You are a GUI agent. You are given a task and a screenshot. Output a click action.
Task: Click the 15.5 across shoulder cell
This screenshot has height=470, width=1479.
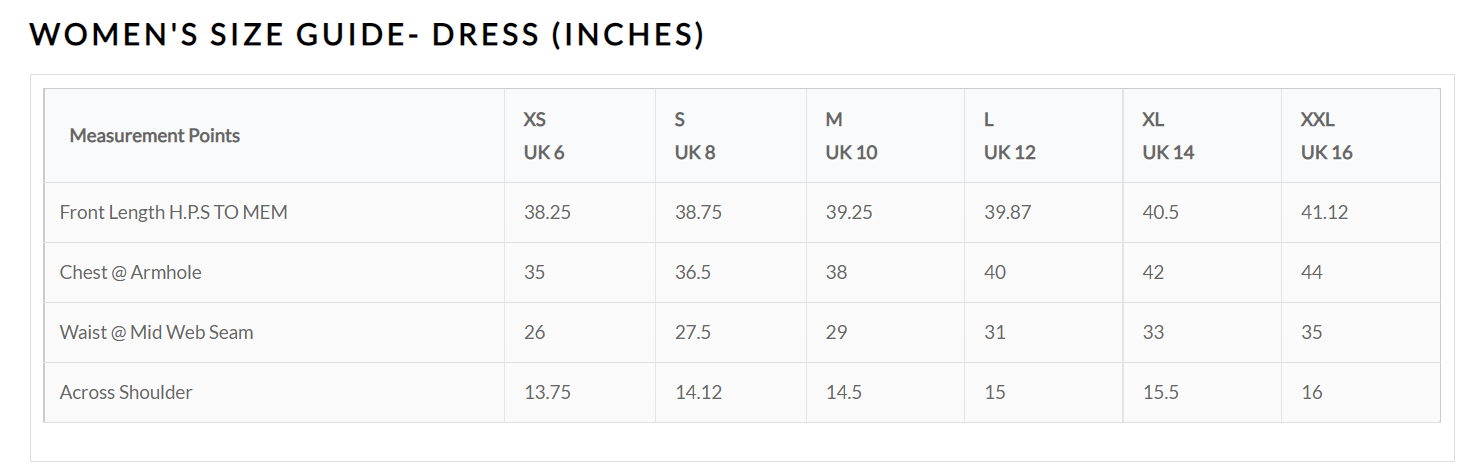click(1160, 393)
